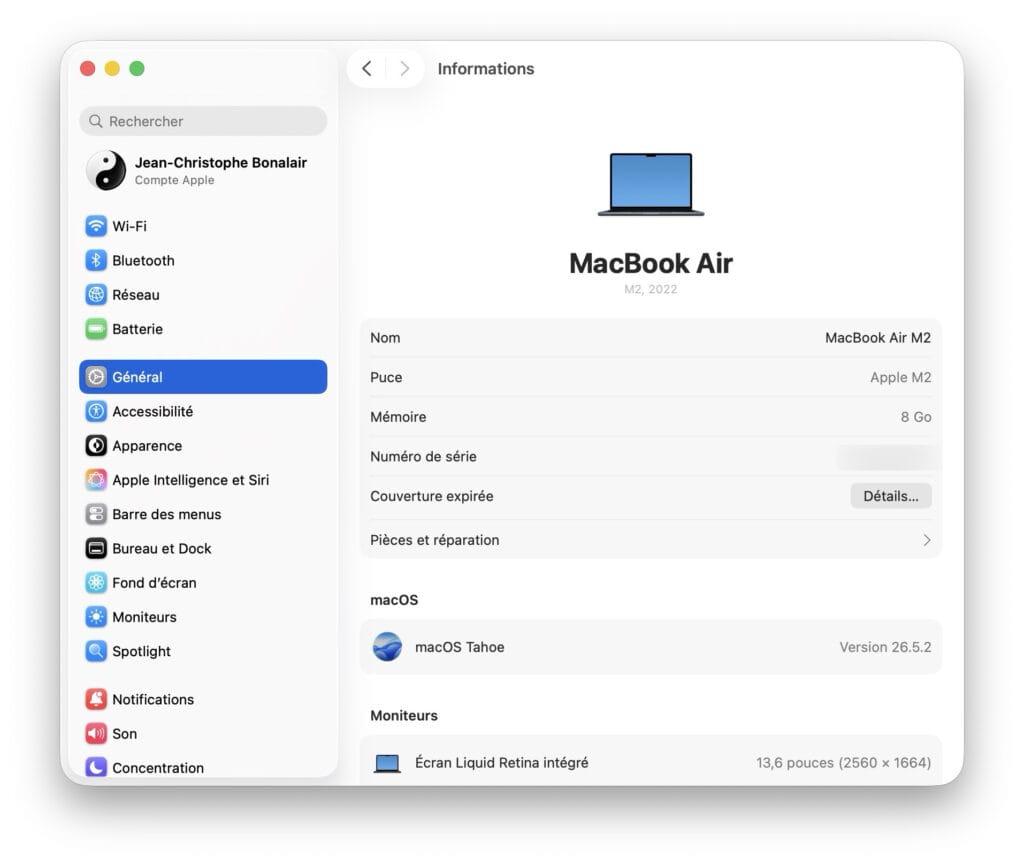Click the yin-yang account avatar
The width and height of the screenshot is (1024, 865).
coord(106,170)
